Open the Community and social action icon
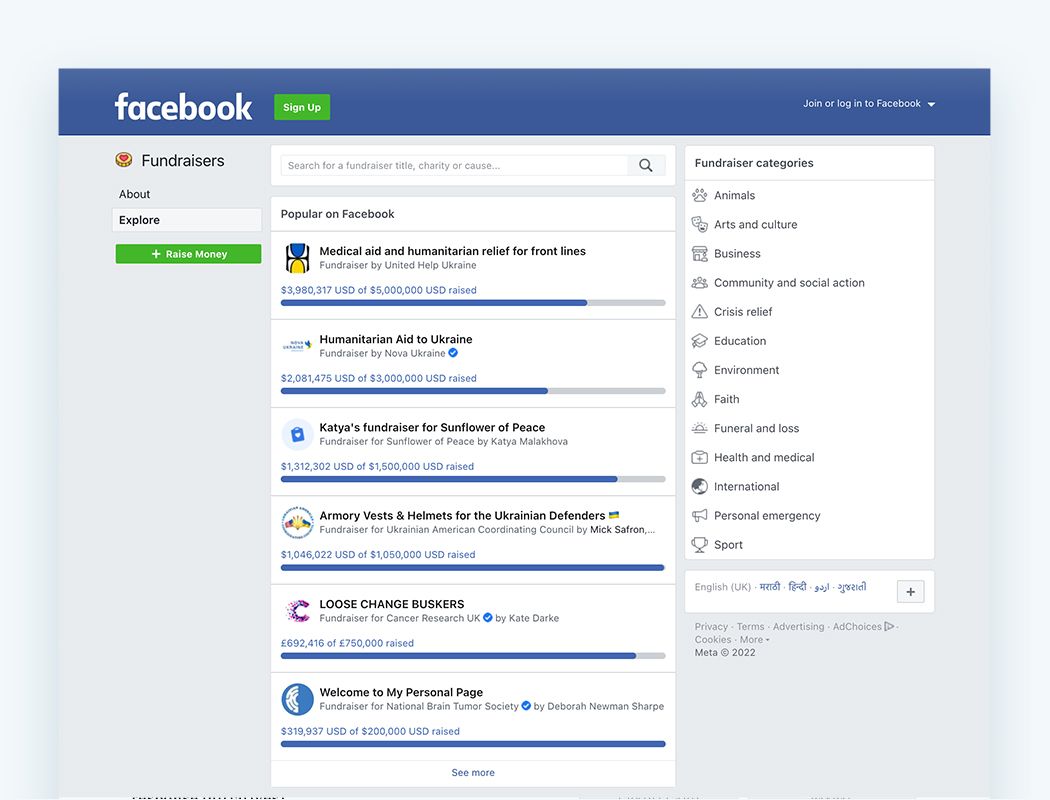Viewport: 1050px width, 800px height. click(700, 283)
